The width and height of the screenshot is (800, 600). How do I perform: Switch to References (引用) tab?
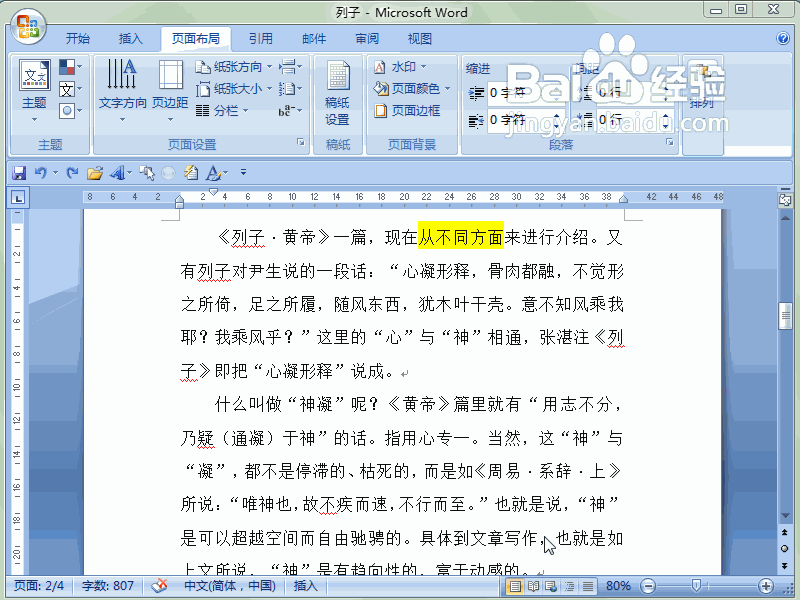tap(261, 39)
